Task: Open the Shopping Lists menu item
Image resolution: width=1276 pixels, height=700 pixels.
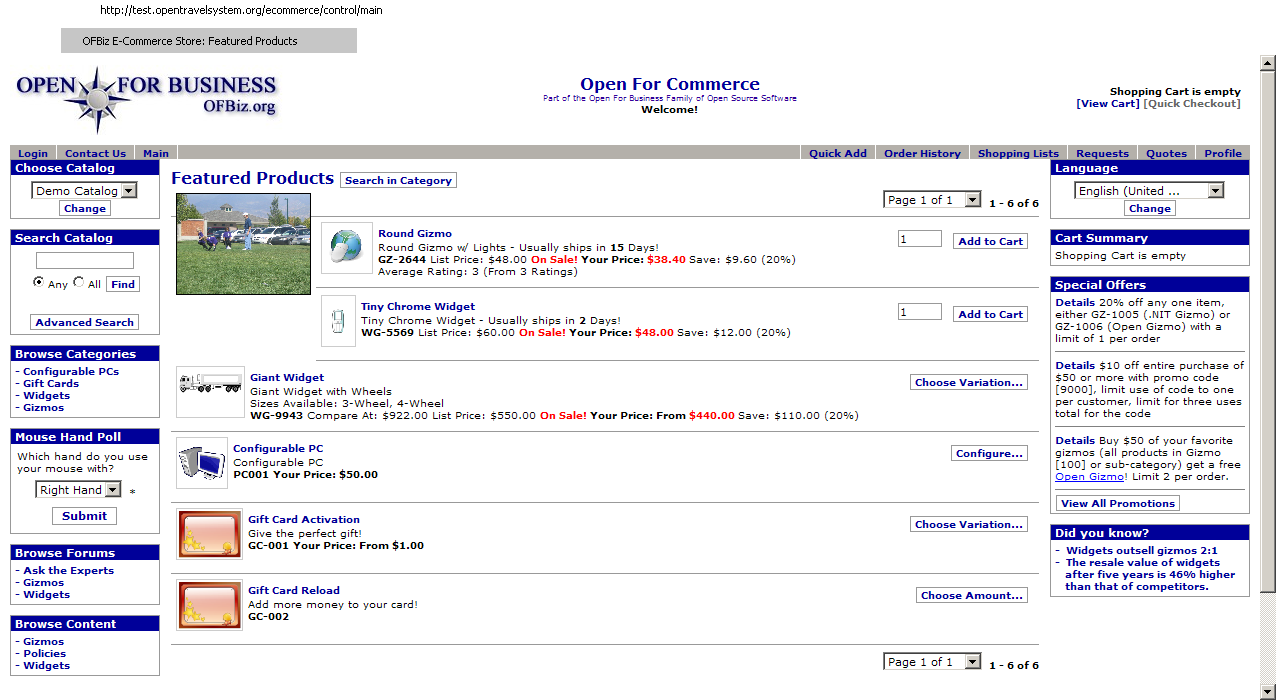Action: [x=1018, y=153]
